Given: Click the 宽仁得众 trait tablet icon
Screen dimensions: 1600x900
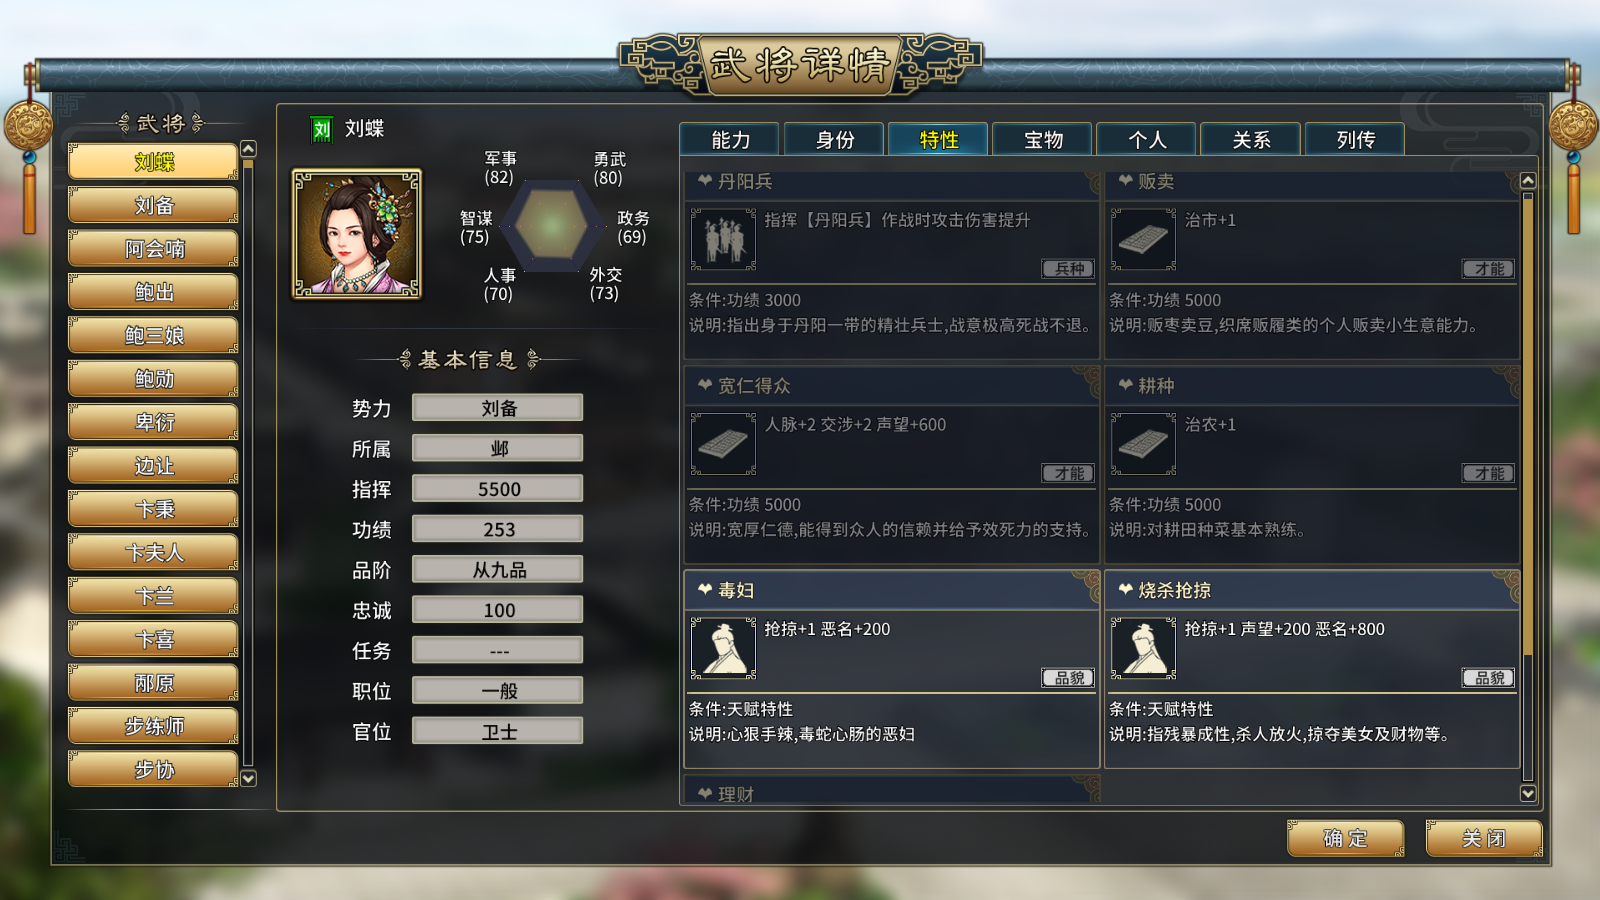Looking at the screenshot, I should pos(723,444).
